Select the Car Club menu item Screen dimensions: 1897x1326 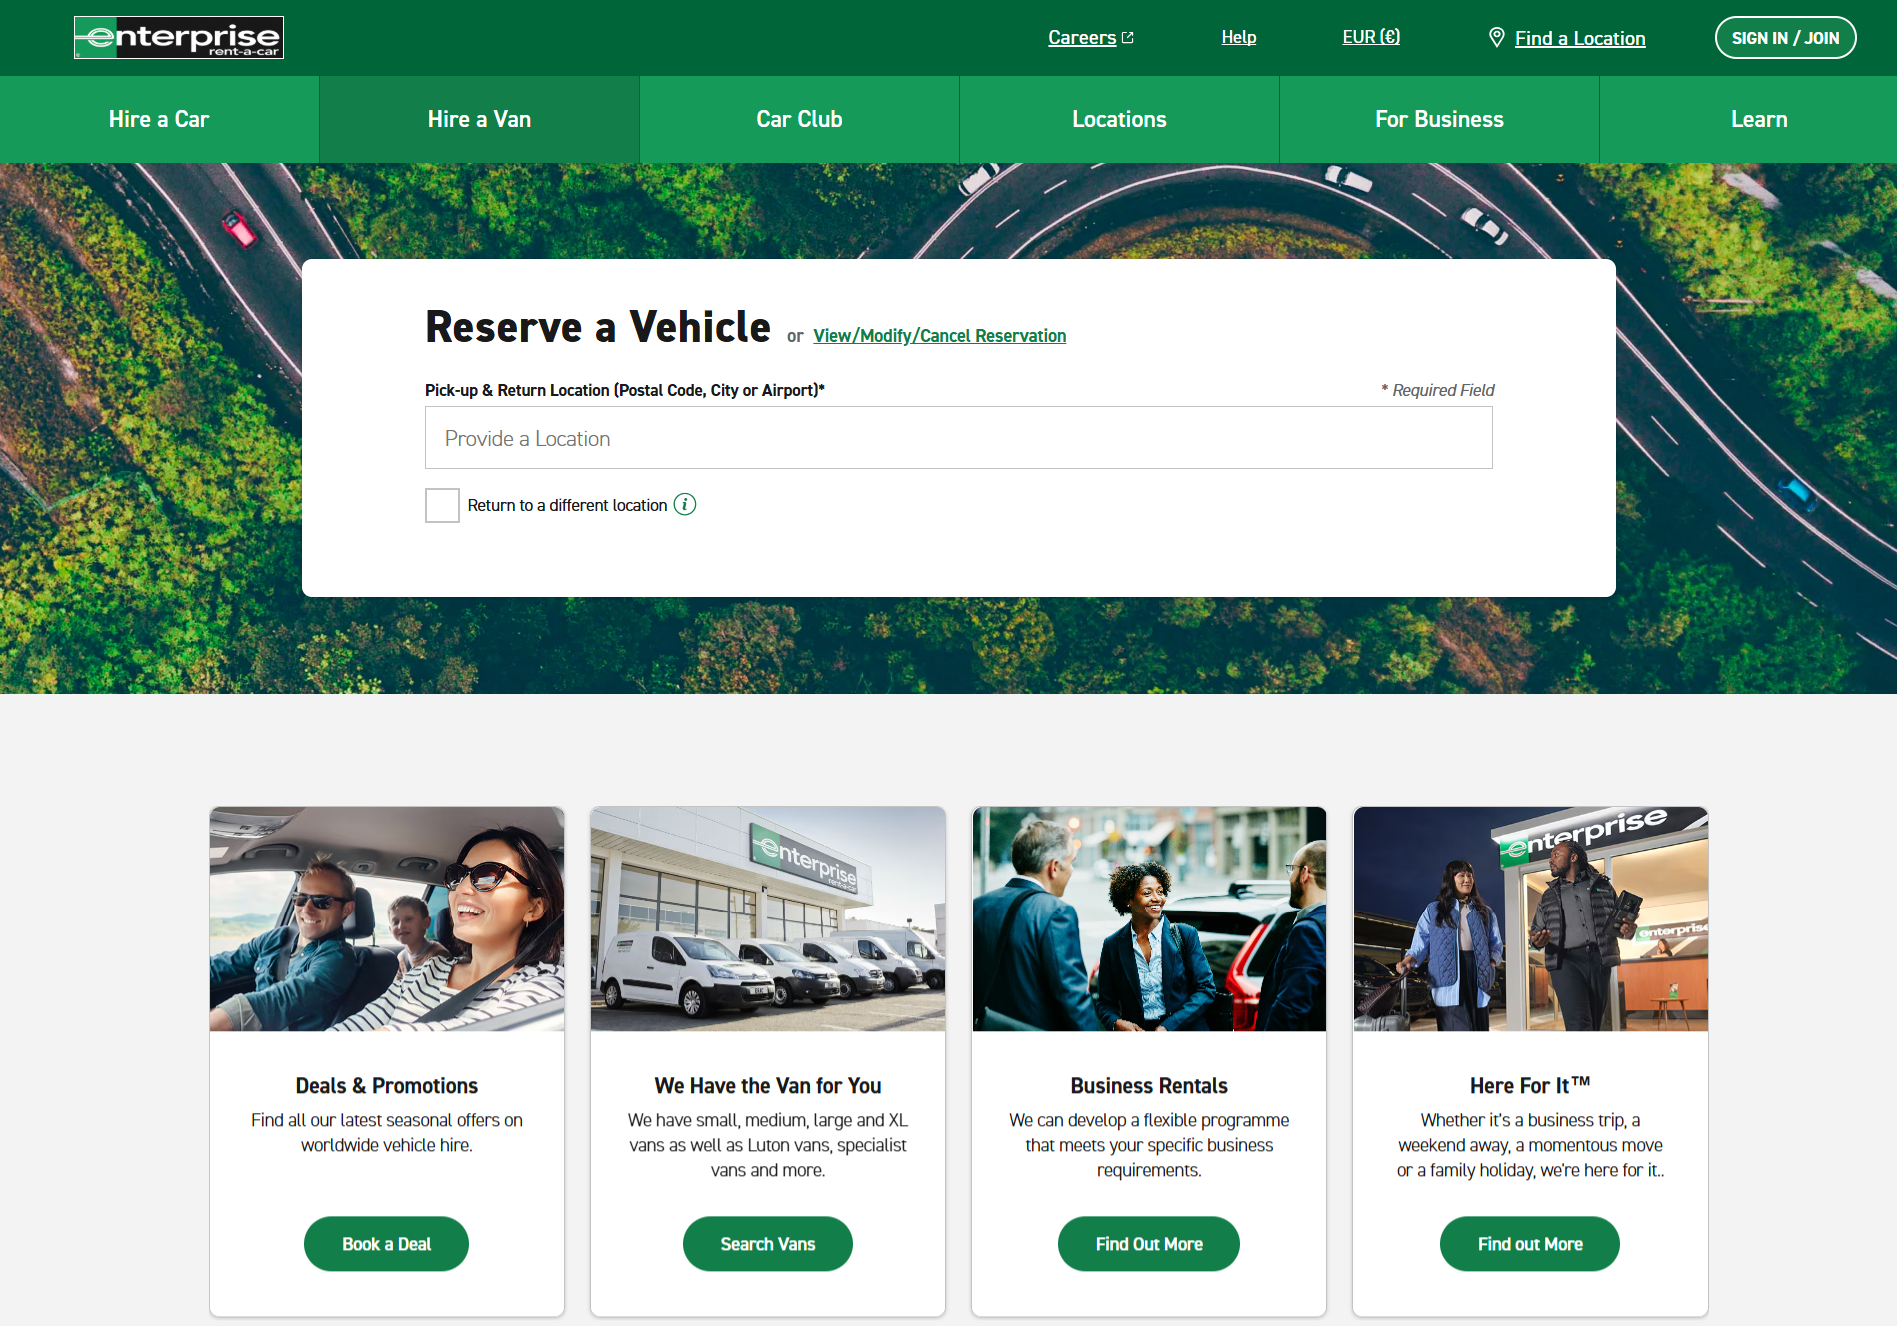(799, 119)
